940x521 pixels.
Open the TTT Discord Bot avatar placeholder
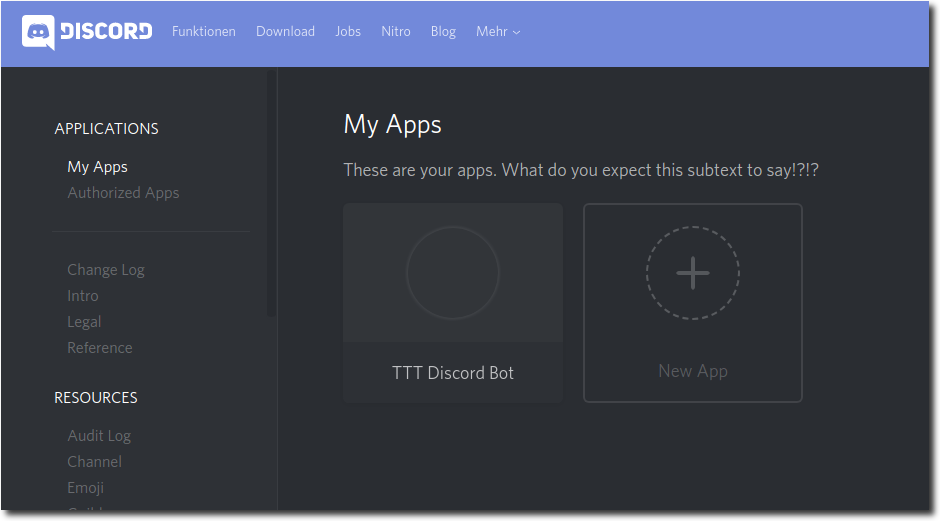point(453,273)
